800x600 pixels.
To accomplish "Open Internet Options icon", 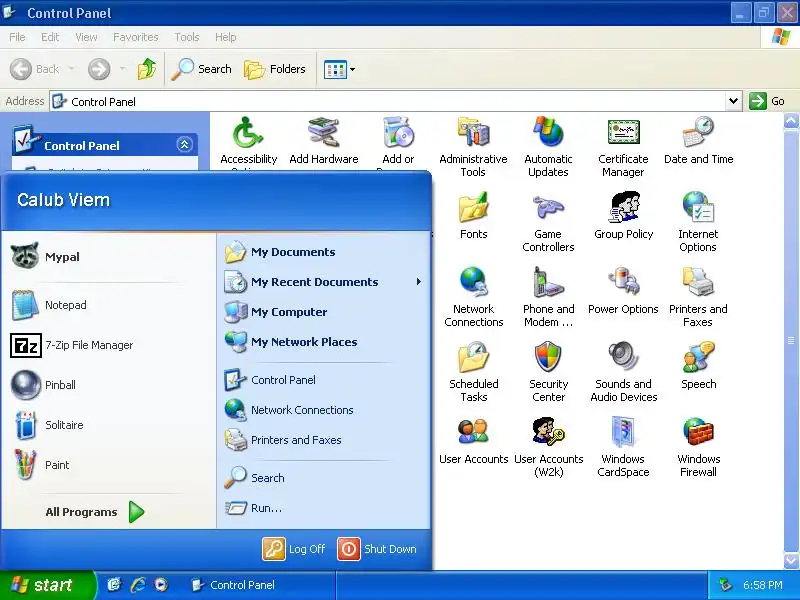I will pyautogui.click(x=698, y=222).
